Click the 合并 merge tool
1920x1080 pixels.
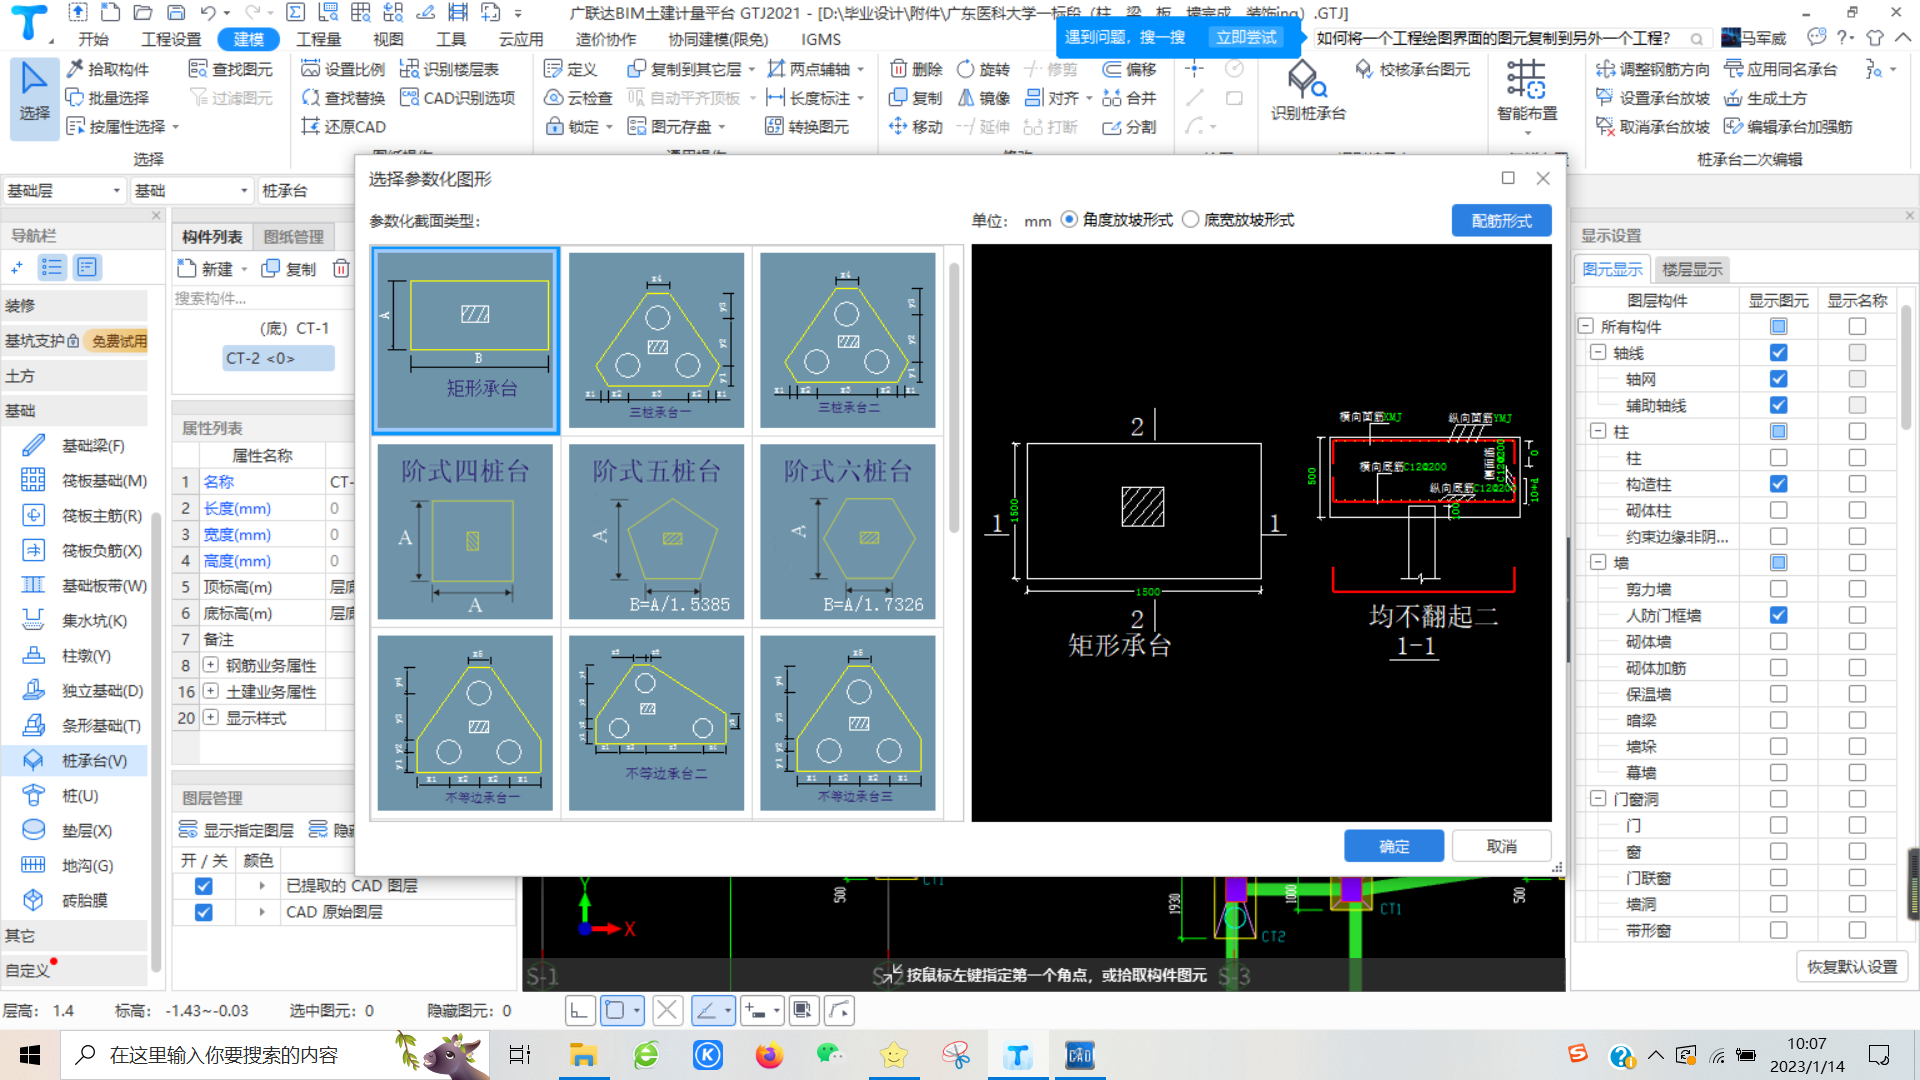tap(1129, 98)
